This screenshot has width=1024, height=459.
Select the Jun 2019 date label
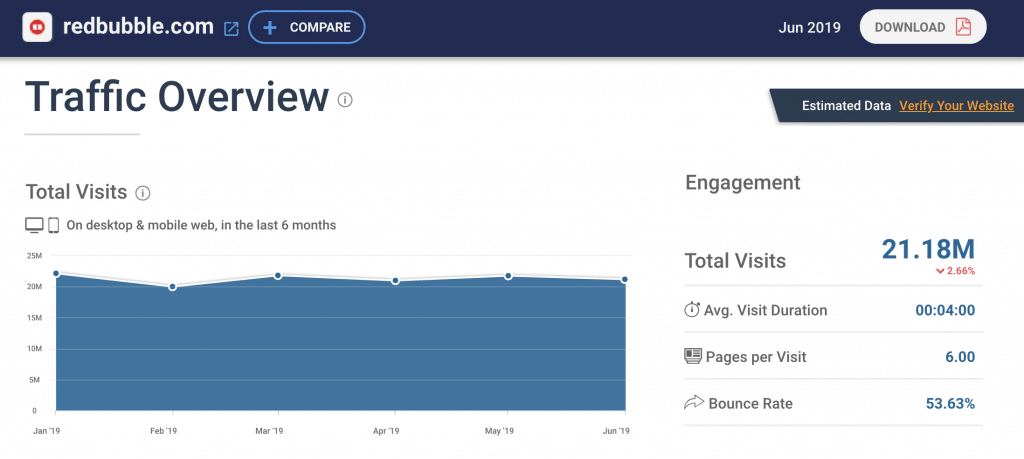pos(808,28)
